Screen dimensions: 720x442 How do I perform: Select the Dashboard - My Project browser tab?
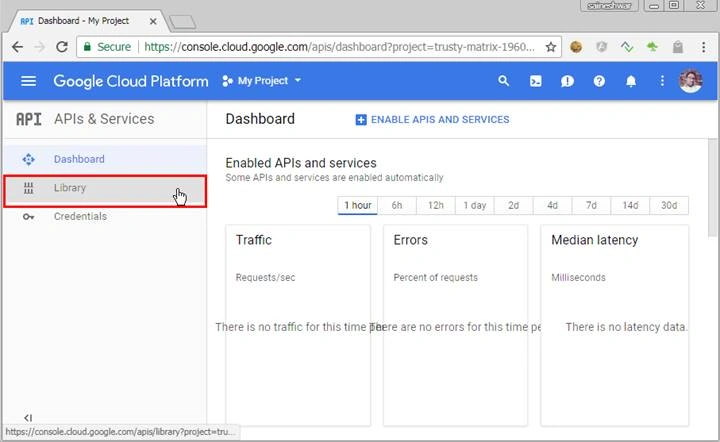coord(87,21)
